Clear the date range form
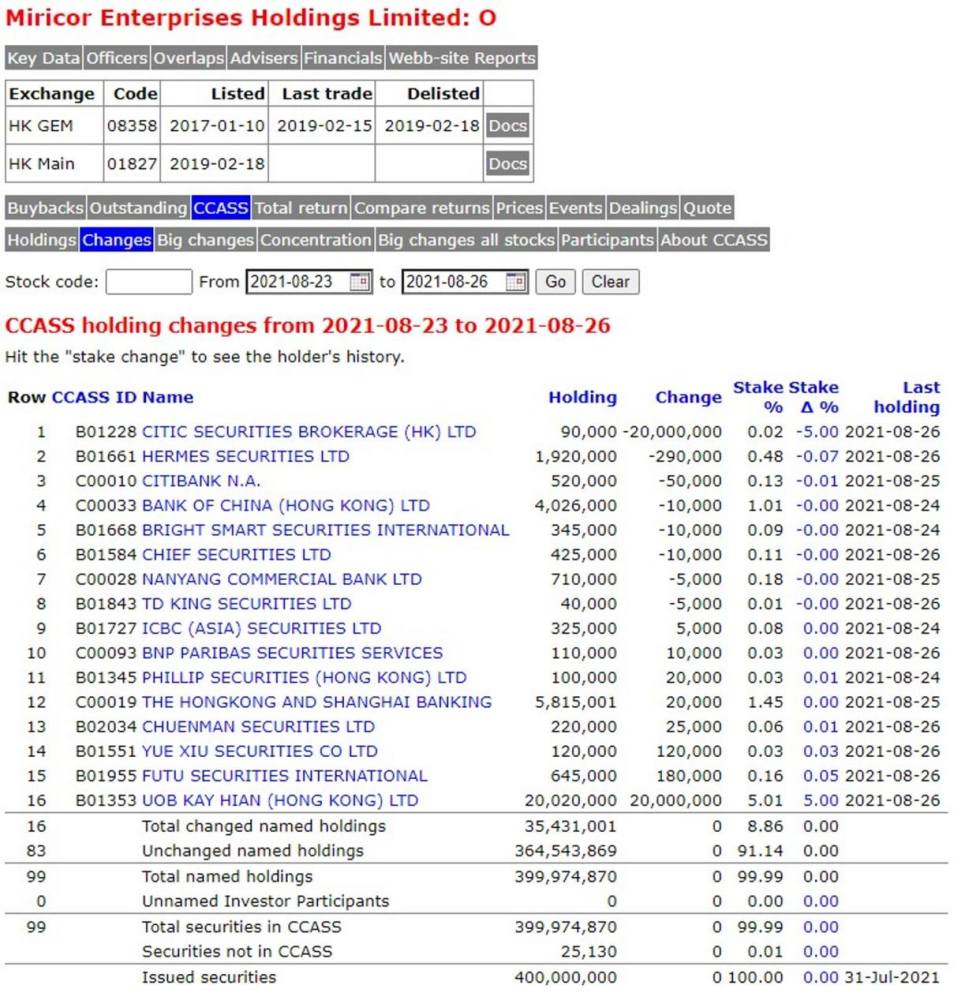The width and height of the screenshot is (980, 1000). pos(610,282)
